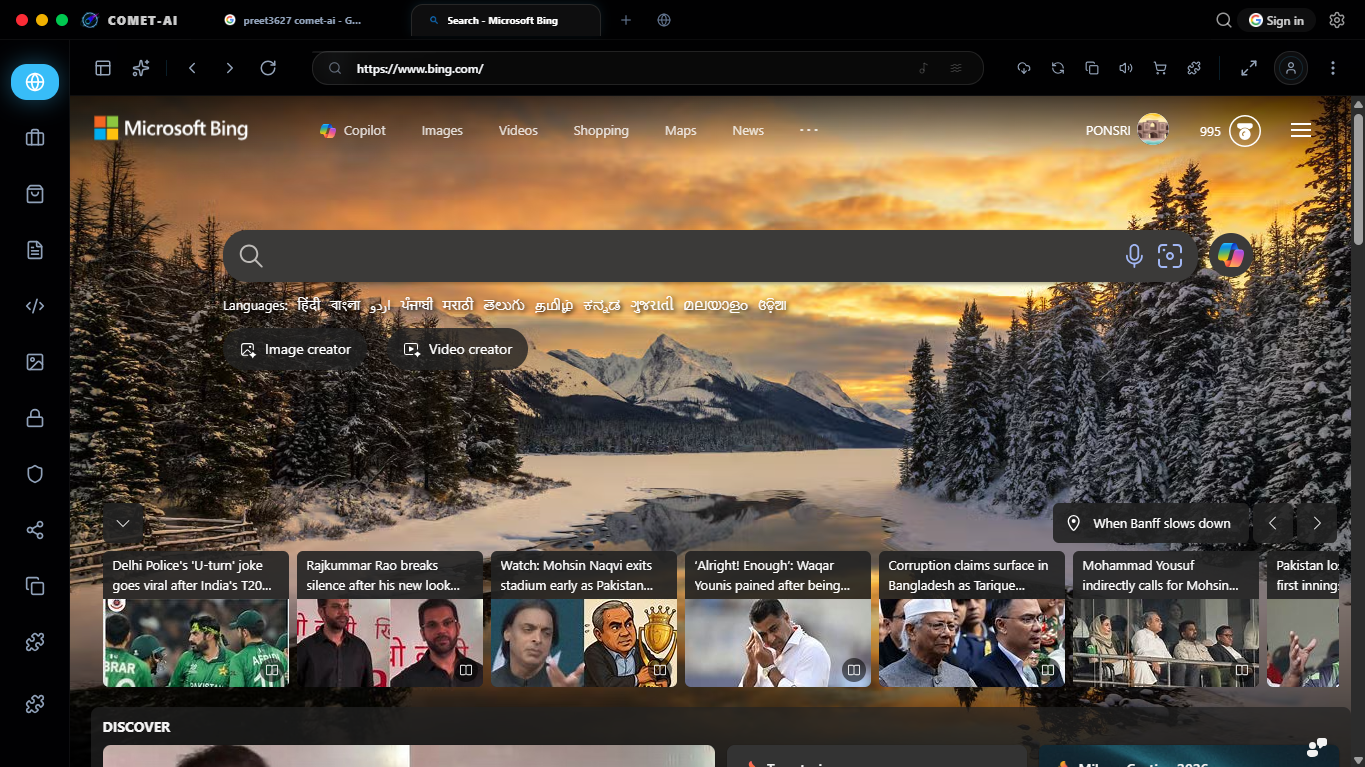This screenshot has height=767, width=1365.
Task: Click the Microsoft Bing logo
Action: click(x=171, y=128)
